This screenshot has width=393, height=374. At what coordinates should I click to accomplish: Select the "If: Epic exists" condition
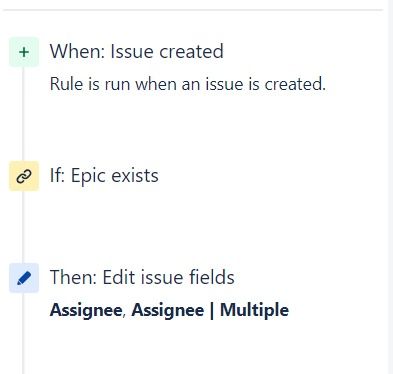tap(104, 176)
